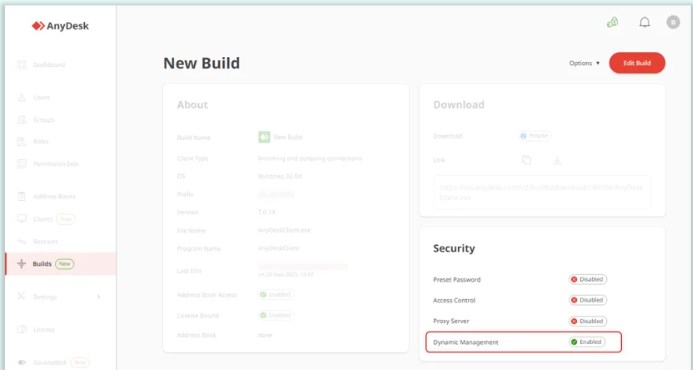
Task: Click the Groups sidebar icon
Action: pos(22,120)
